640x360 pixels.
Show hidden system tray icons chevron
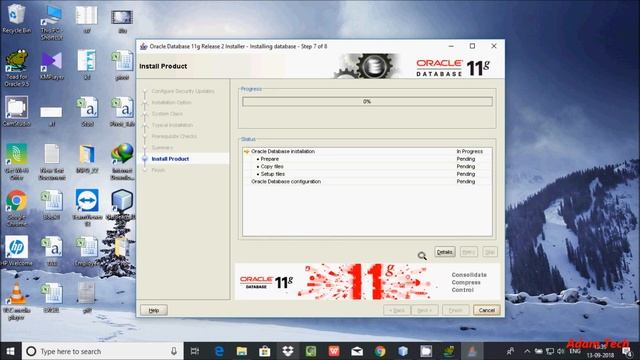[527, 351]
